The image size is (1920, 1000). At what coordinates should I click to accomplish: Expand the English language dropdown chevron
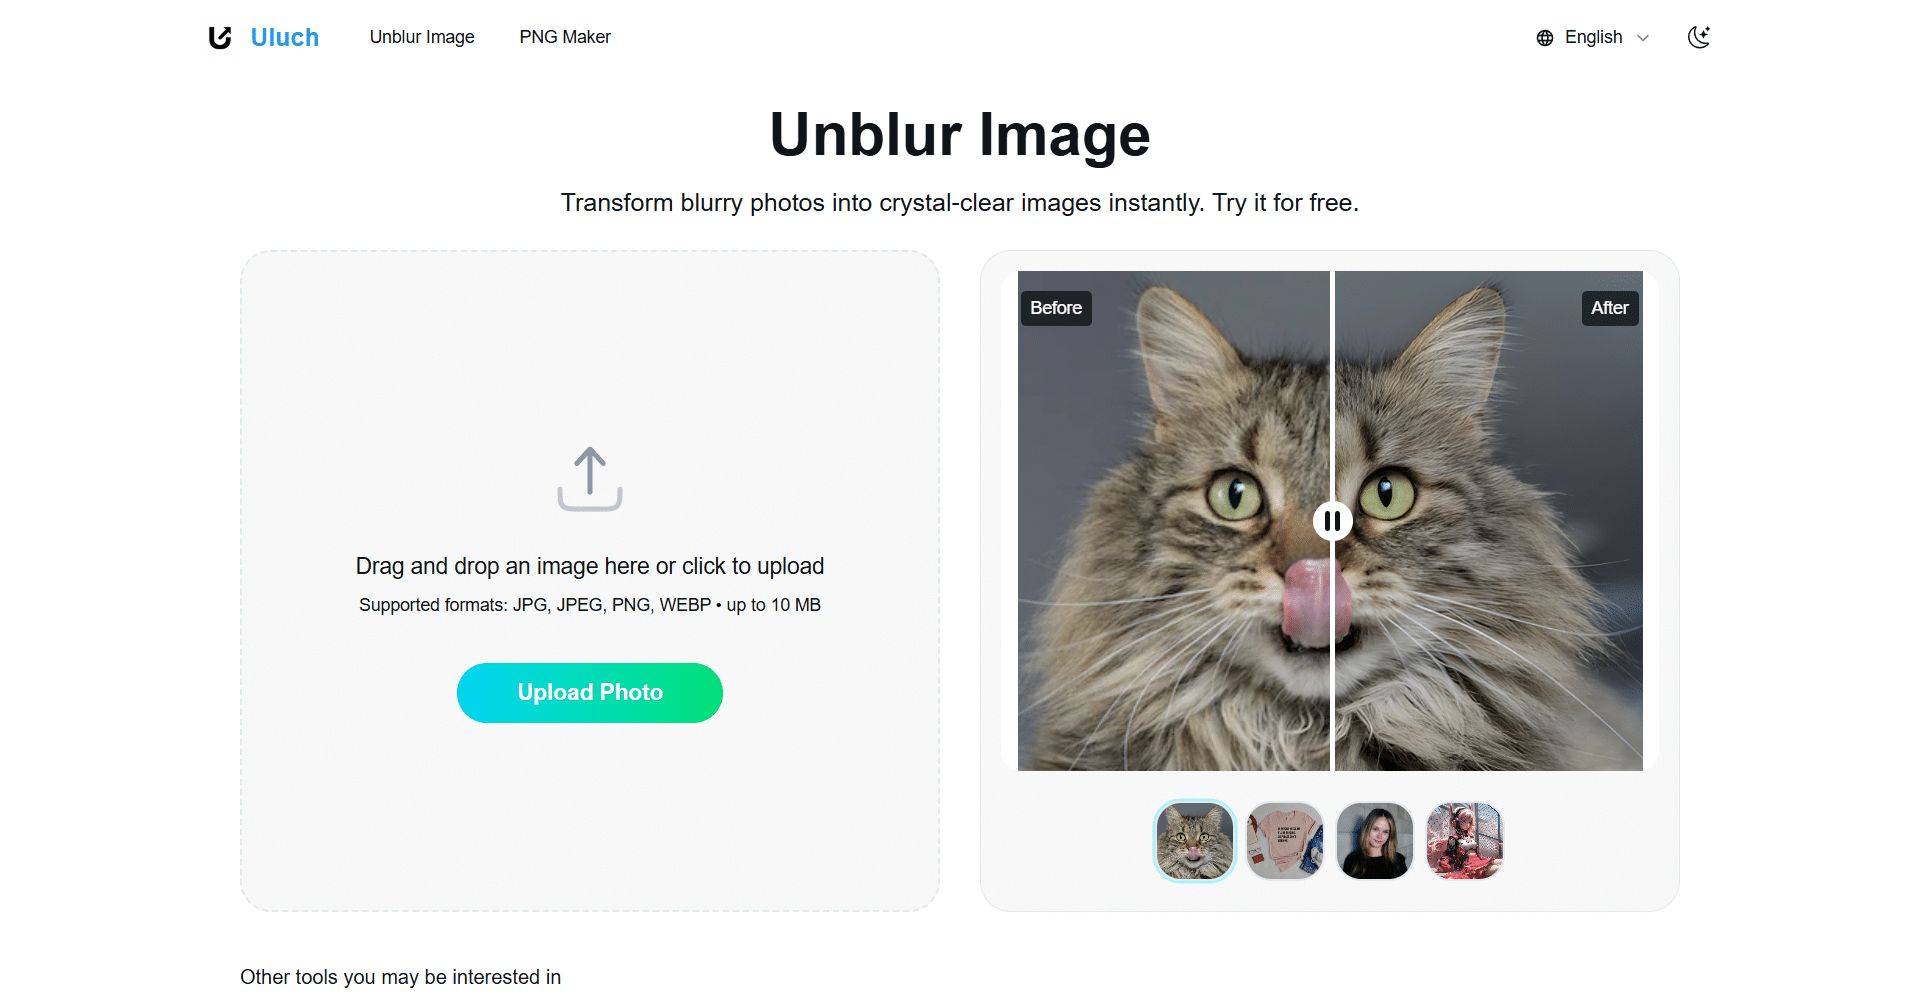1643,38
